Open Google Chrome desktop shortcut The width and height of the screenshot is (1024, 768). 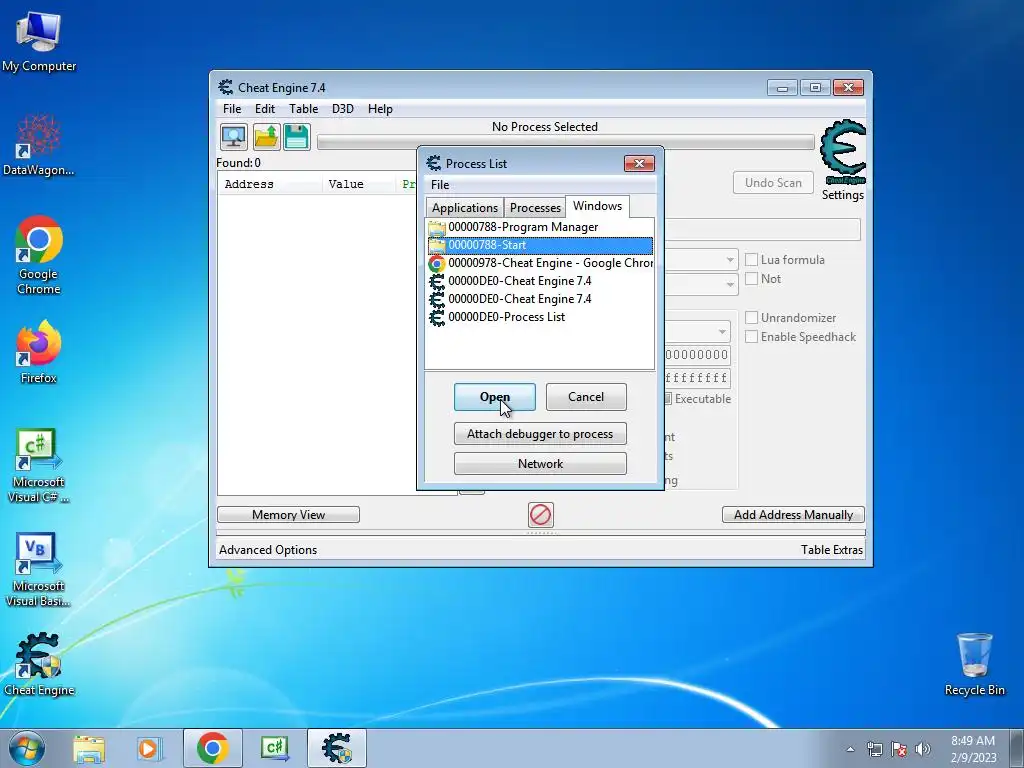(39, 255)
